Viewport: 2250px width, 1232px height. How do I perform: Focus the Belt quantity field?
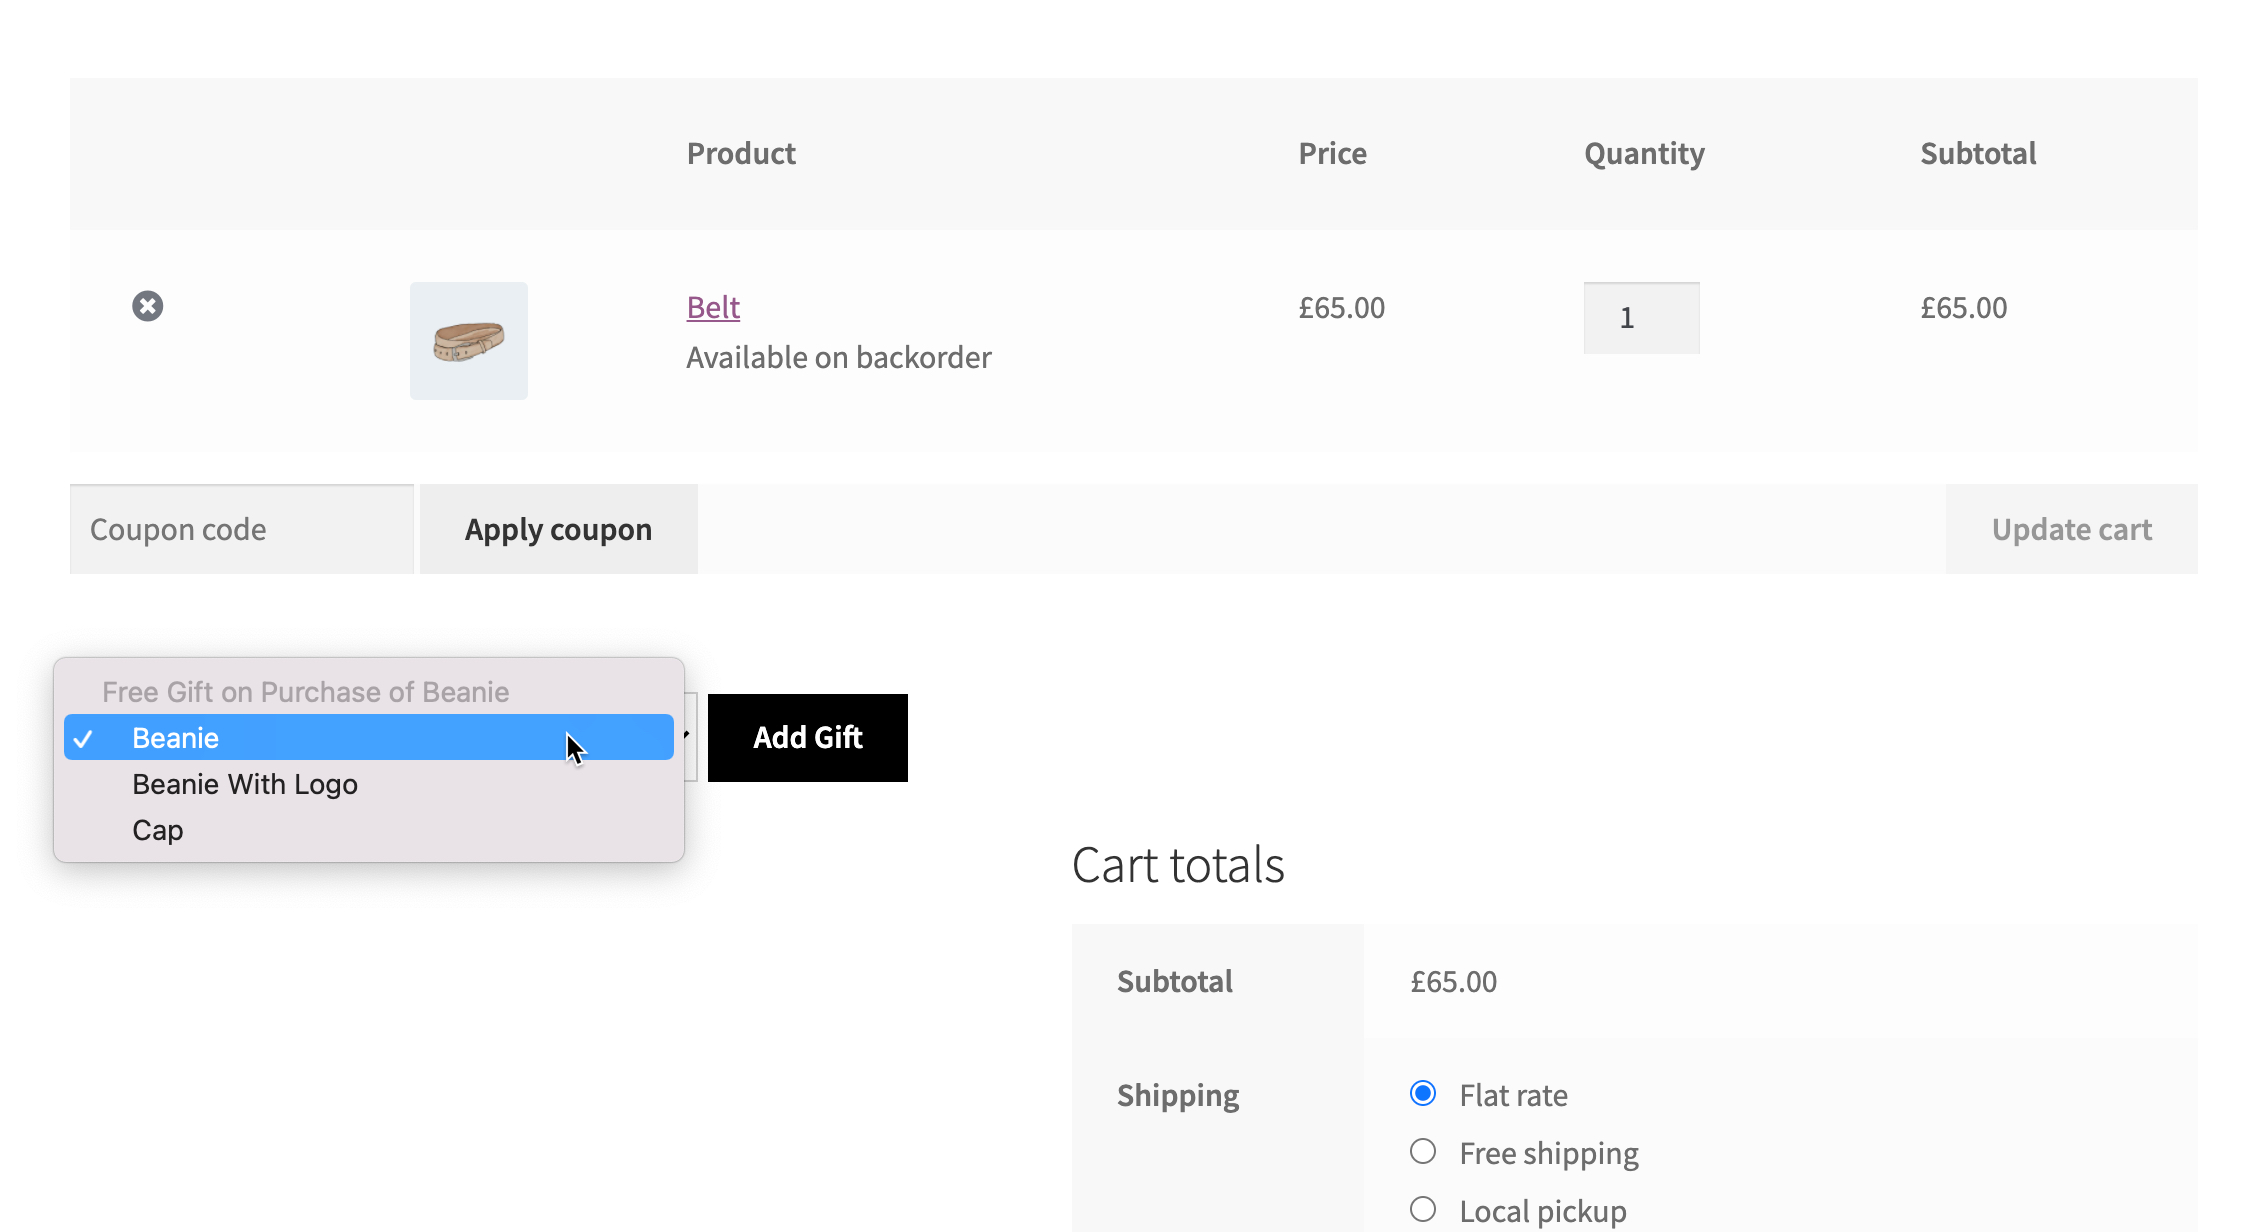tap(1641, 318)
